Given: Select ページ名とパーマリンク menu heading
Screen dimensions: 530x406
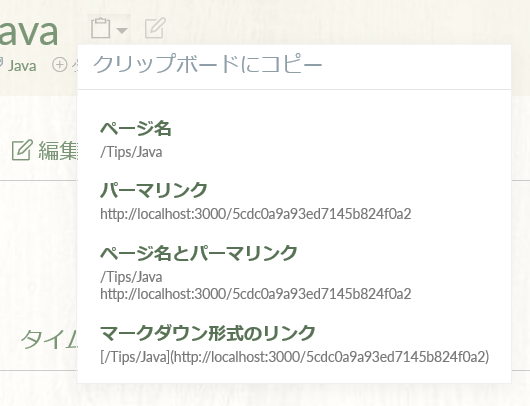Looking at the screenshot, I should pos(199,253).
